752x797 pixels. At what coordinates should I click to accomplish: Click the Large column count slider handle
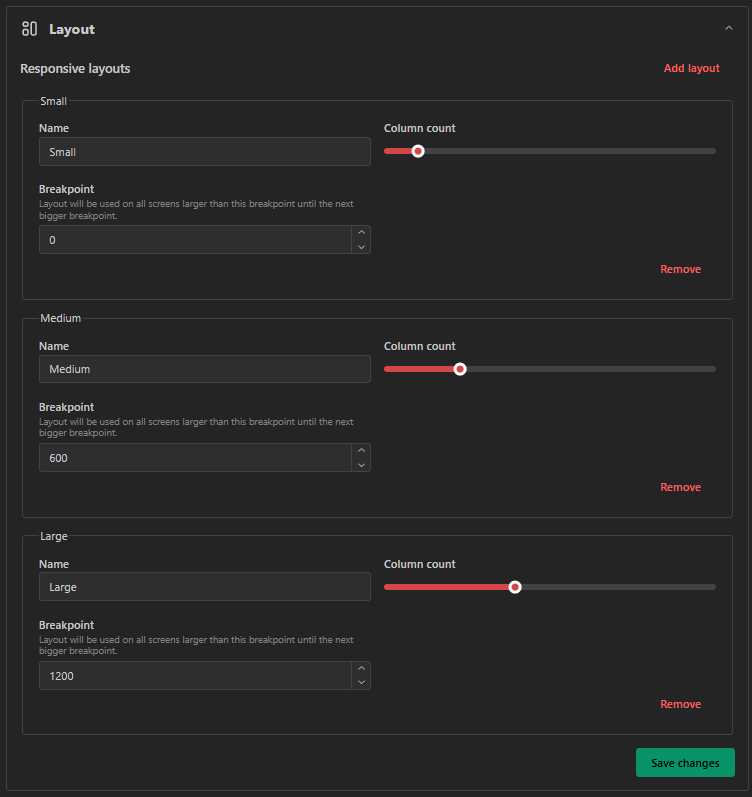(x=515, y=587)
